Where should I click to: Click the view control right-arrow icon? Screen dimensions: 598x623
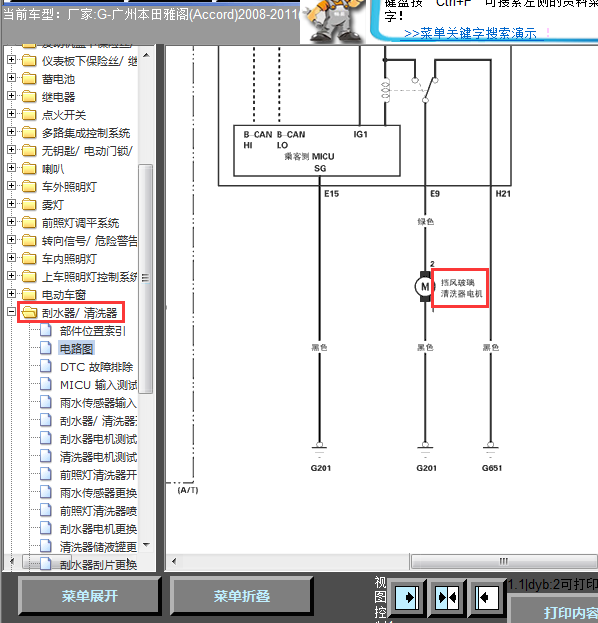tap(406, 597)
